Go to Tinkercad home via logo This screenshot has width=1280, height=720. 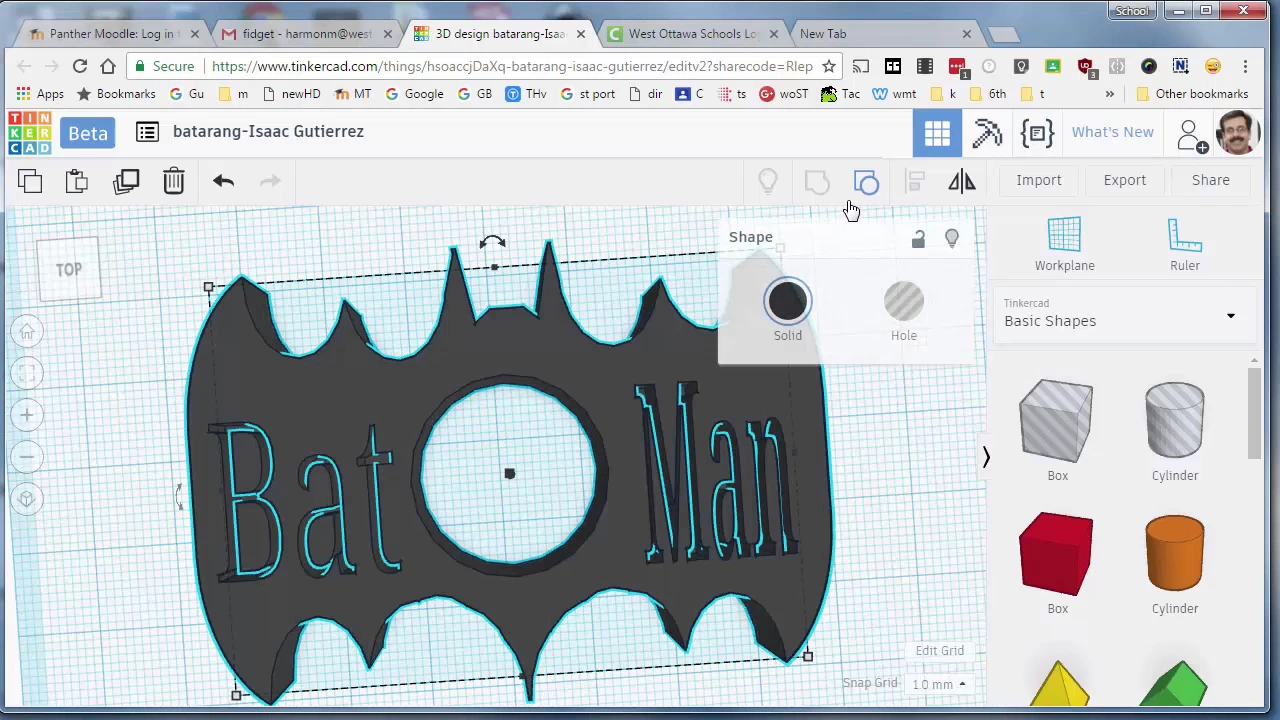coord(29,133)
